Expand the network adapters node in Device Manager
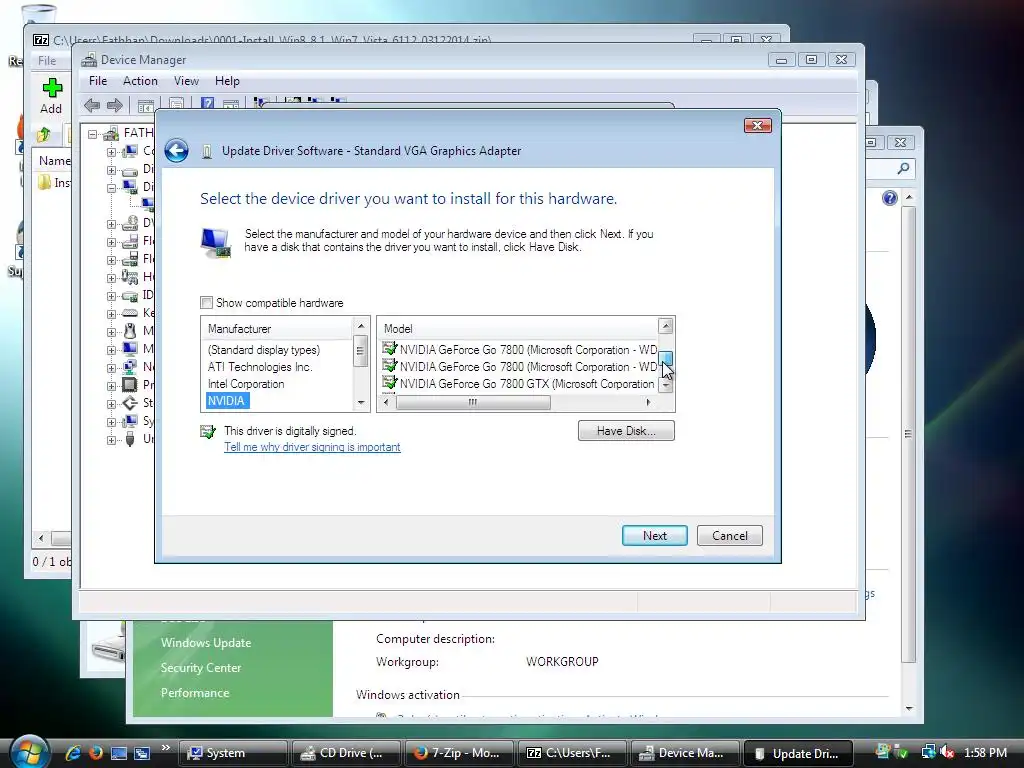Image resolution: width=1024 pixels, height=768 pixels. coord(112,368)
